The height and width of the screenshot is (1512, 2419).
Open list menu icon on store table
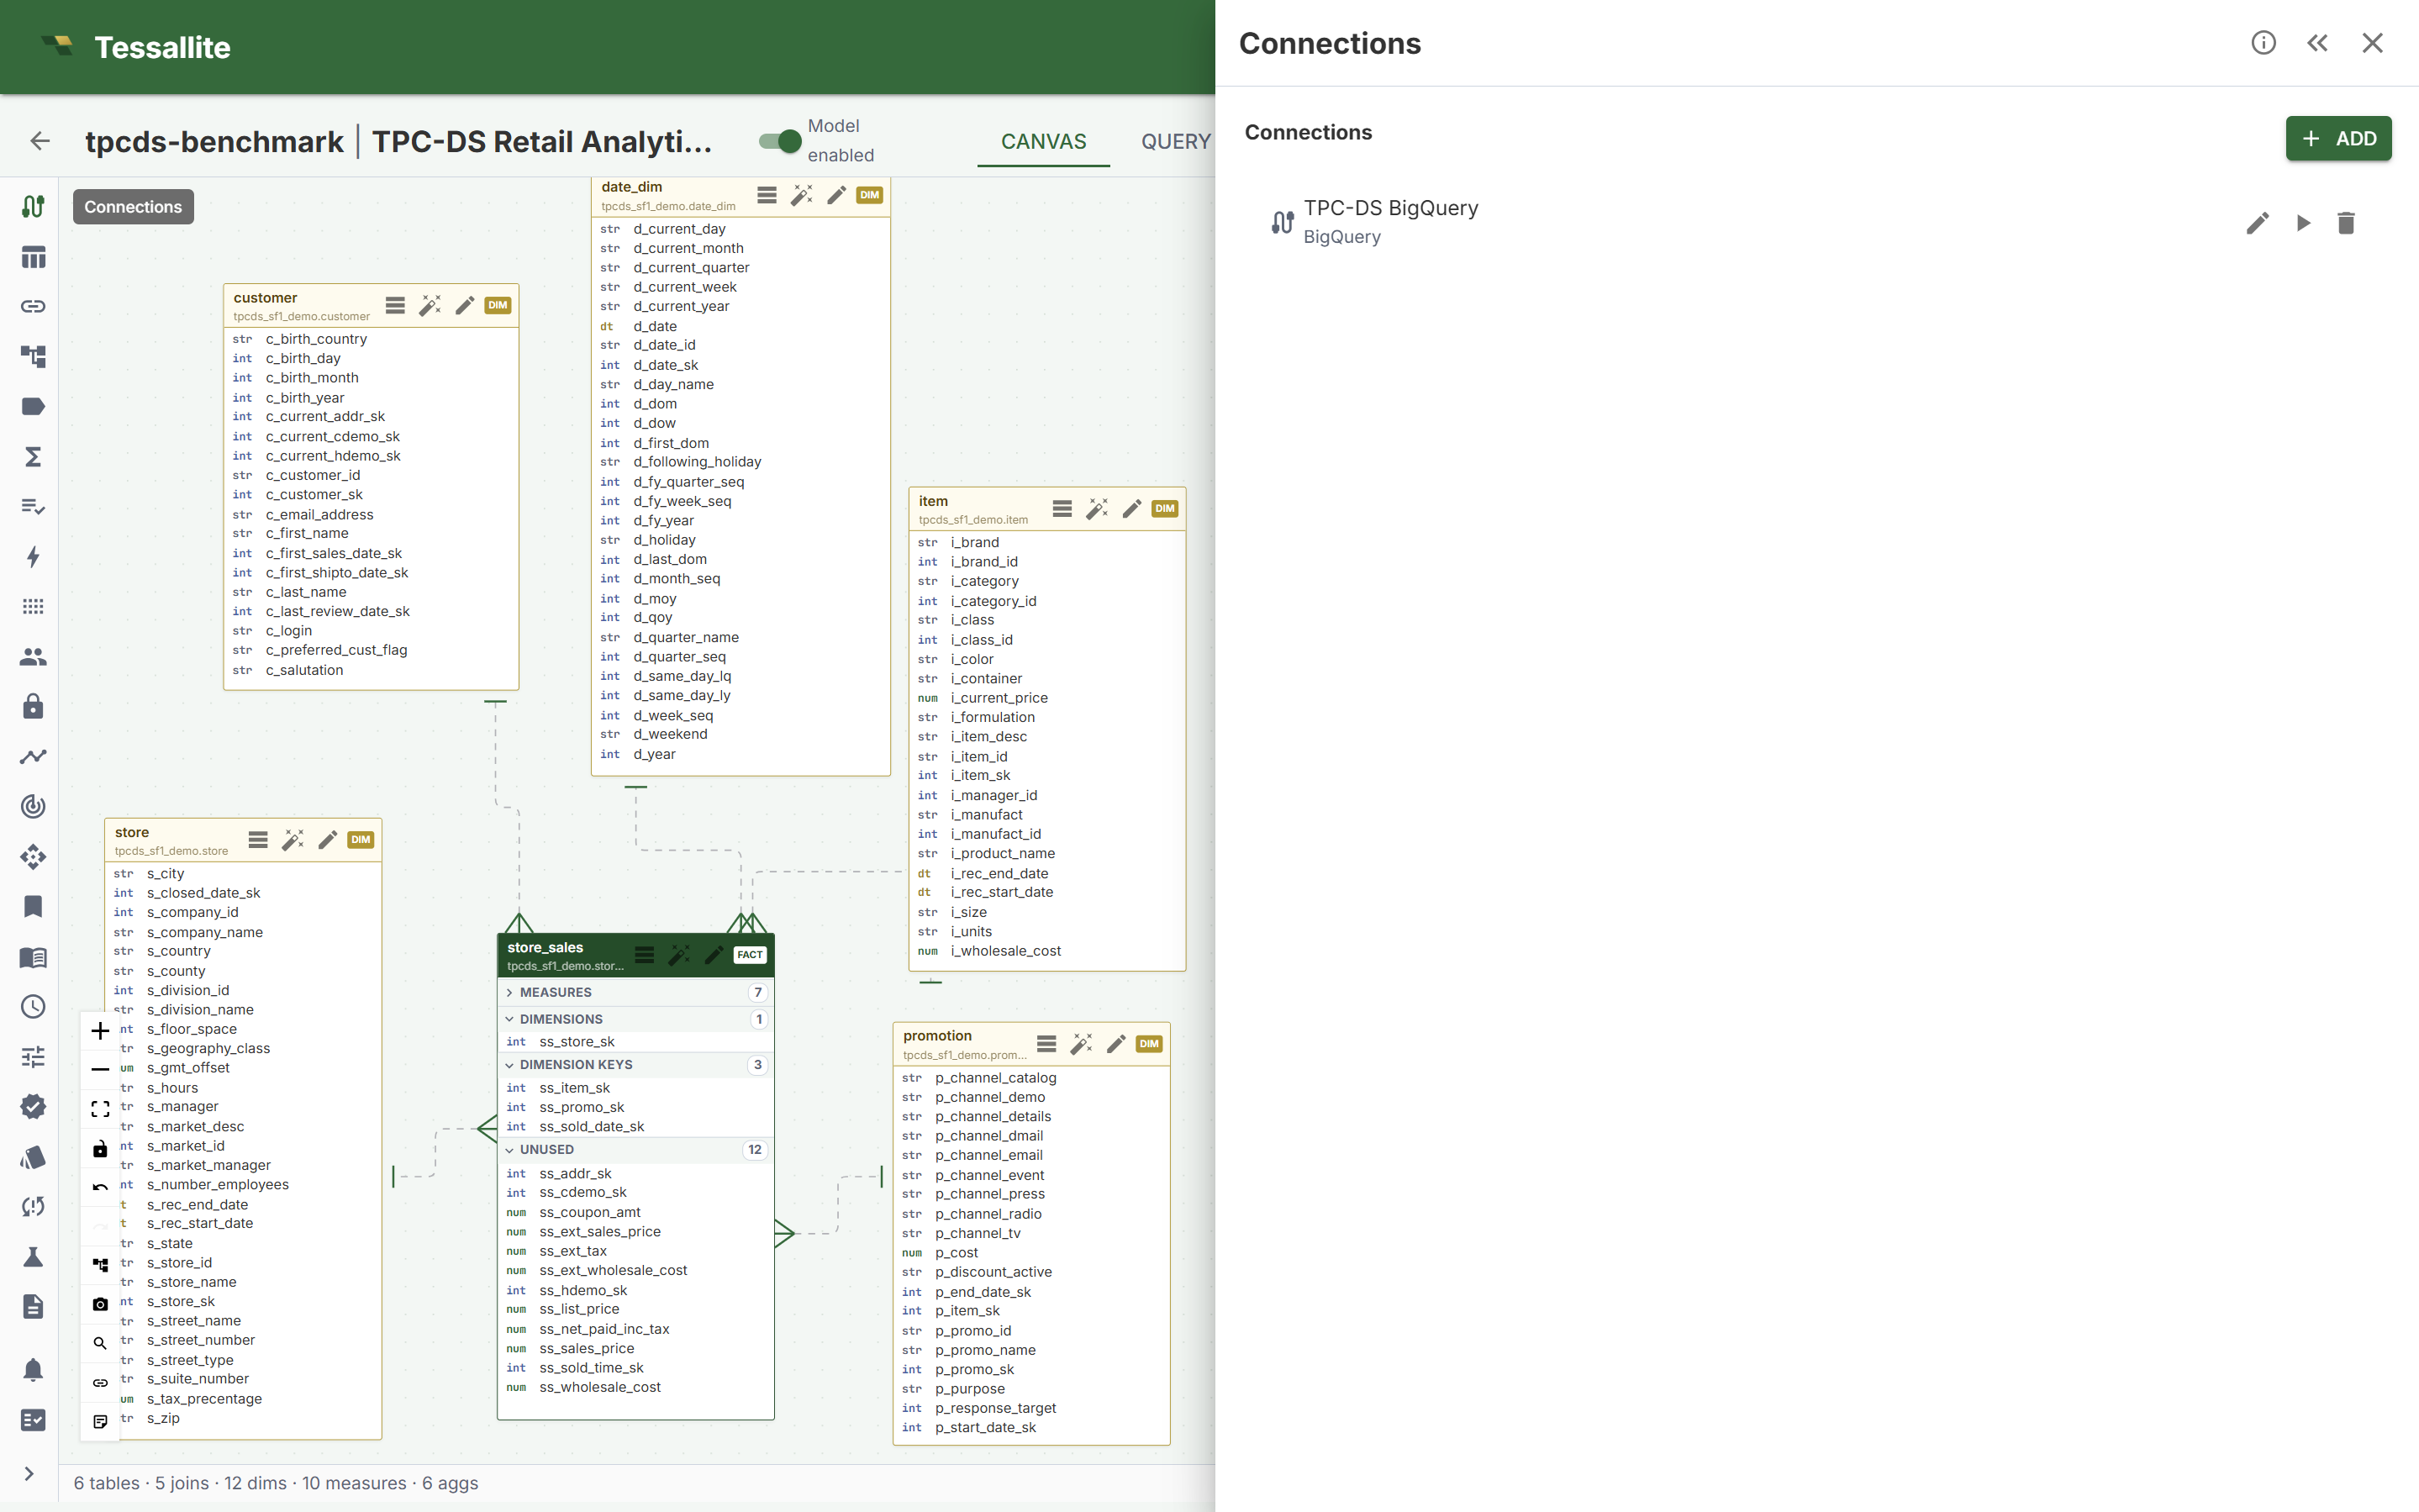pyautogui.click(x=258, y=840)
